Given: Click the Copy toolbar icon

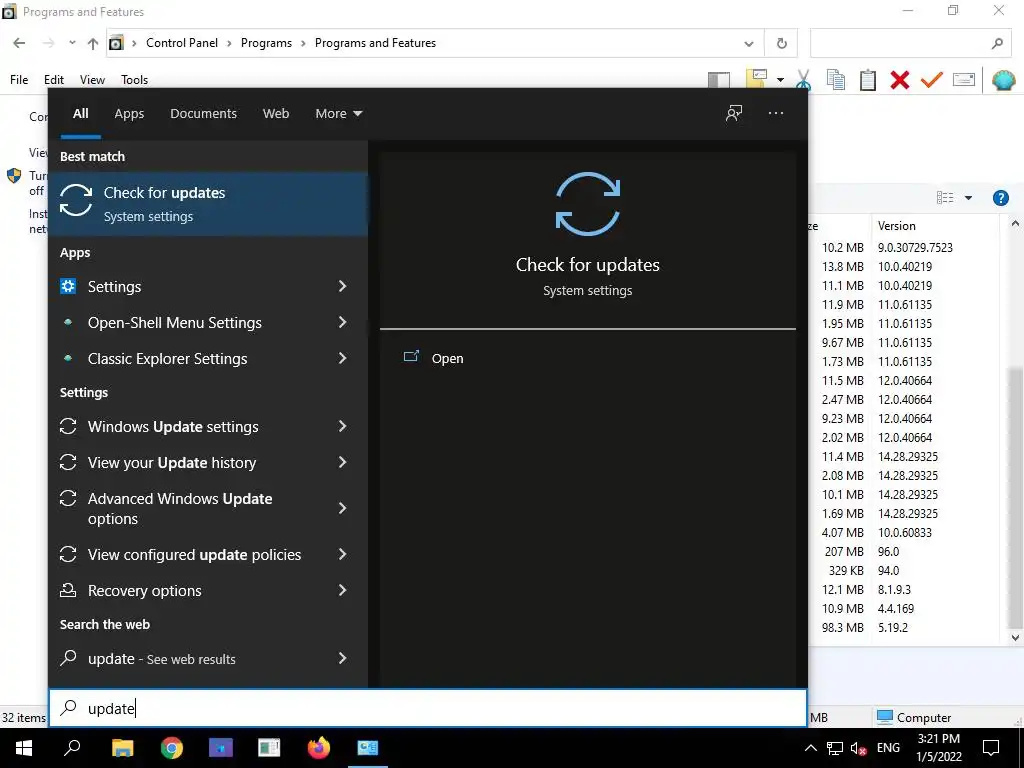Looking at the screenshot, I should tap(836, 80).
